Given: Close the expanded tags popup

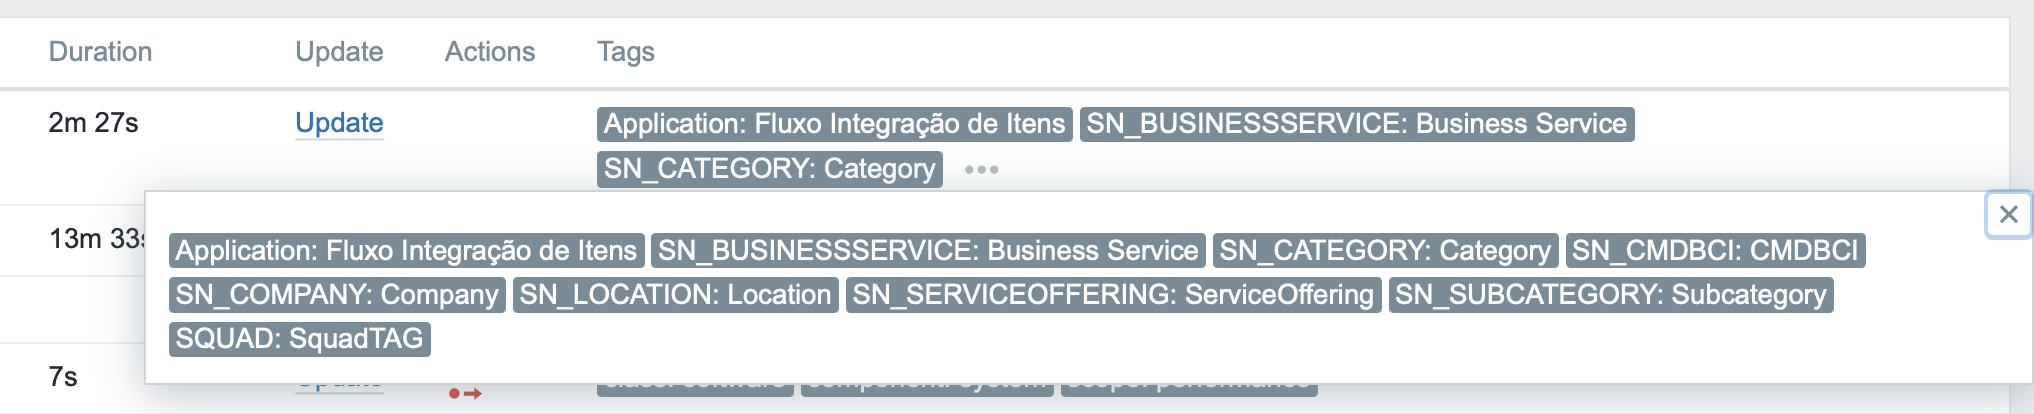Looking at the screenshot, I should pyautogui.click(x=2008, y=215).
